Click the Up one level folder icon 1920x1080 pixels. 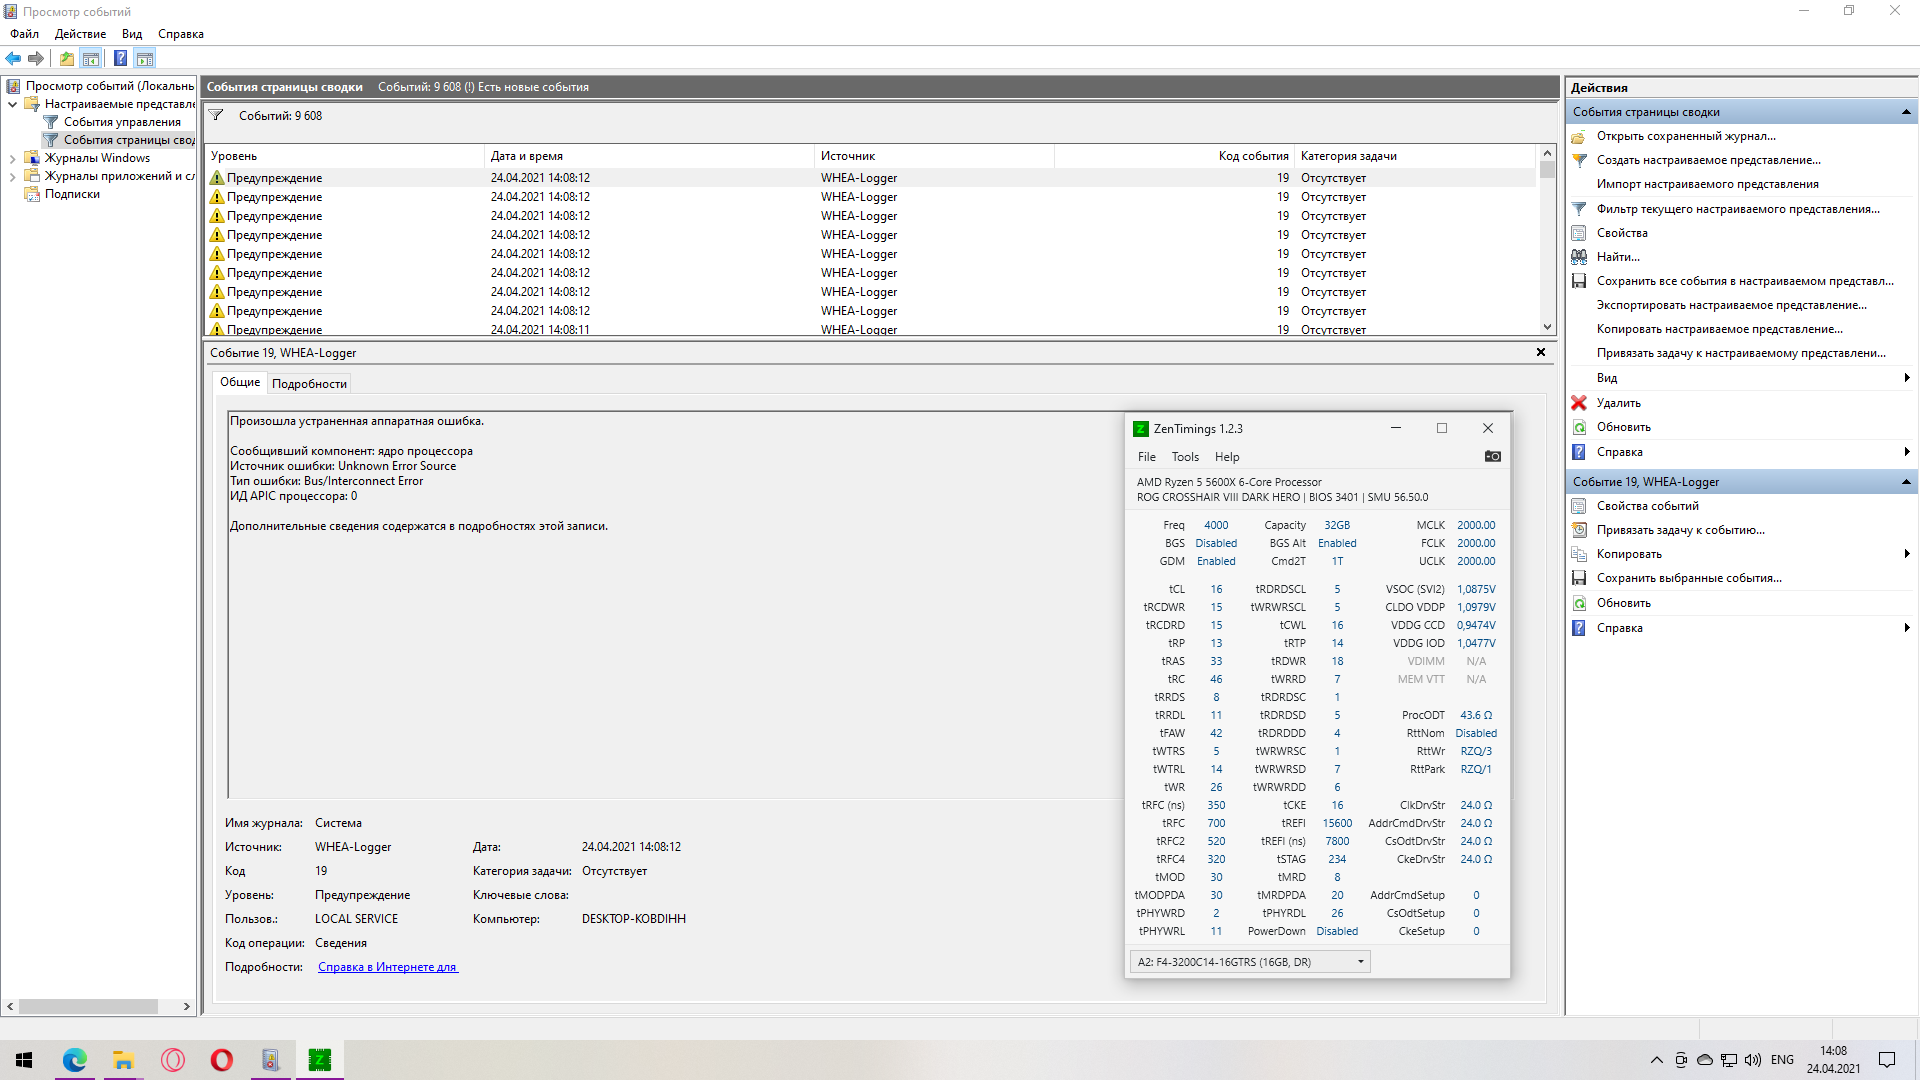point(66,58)
